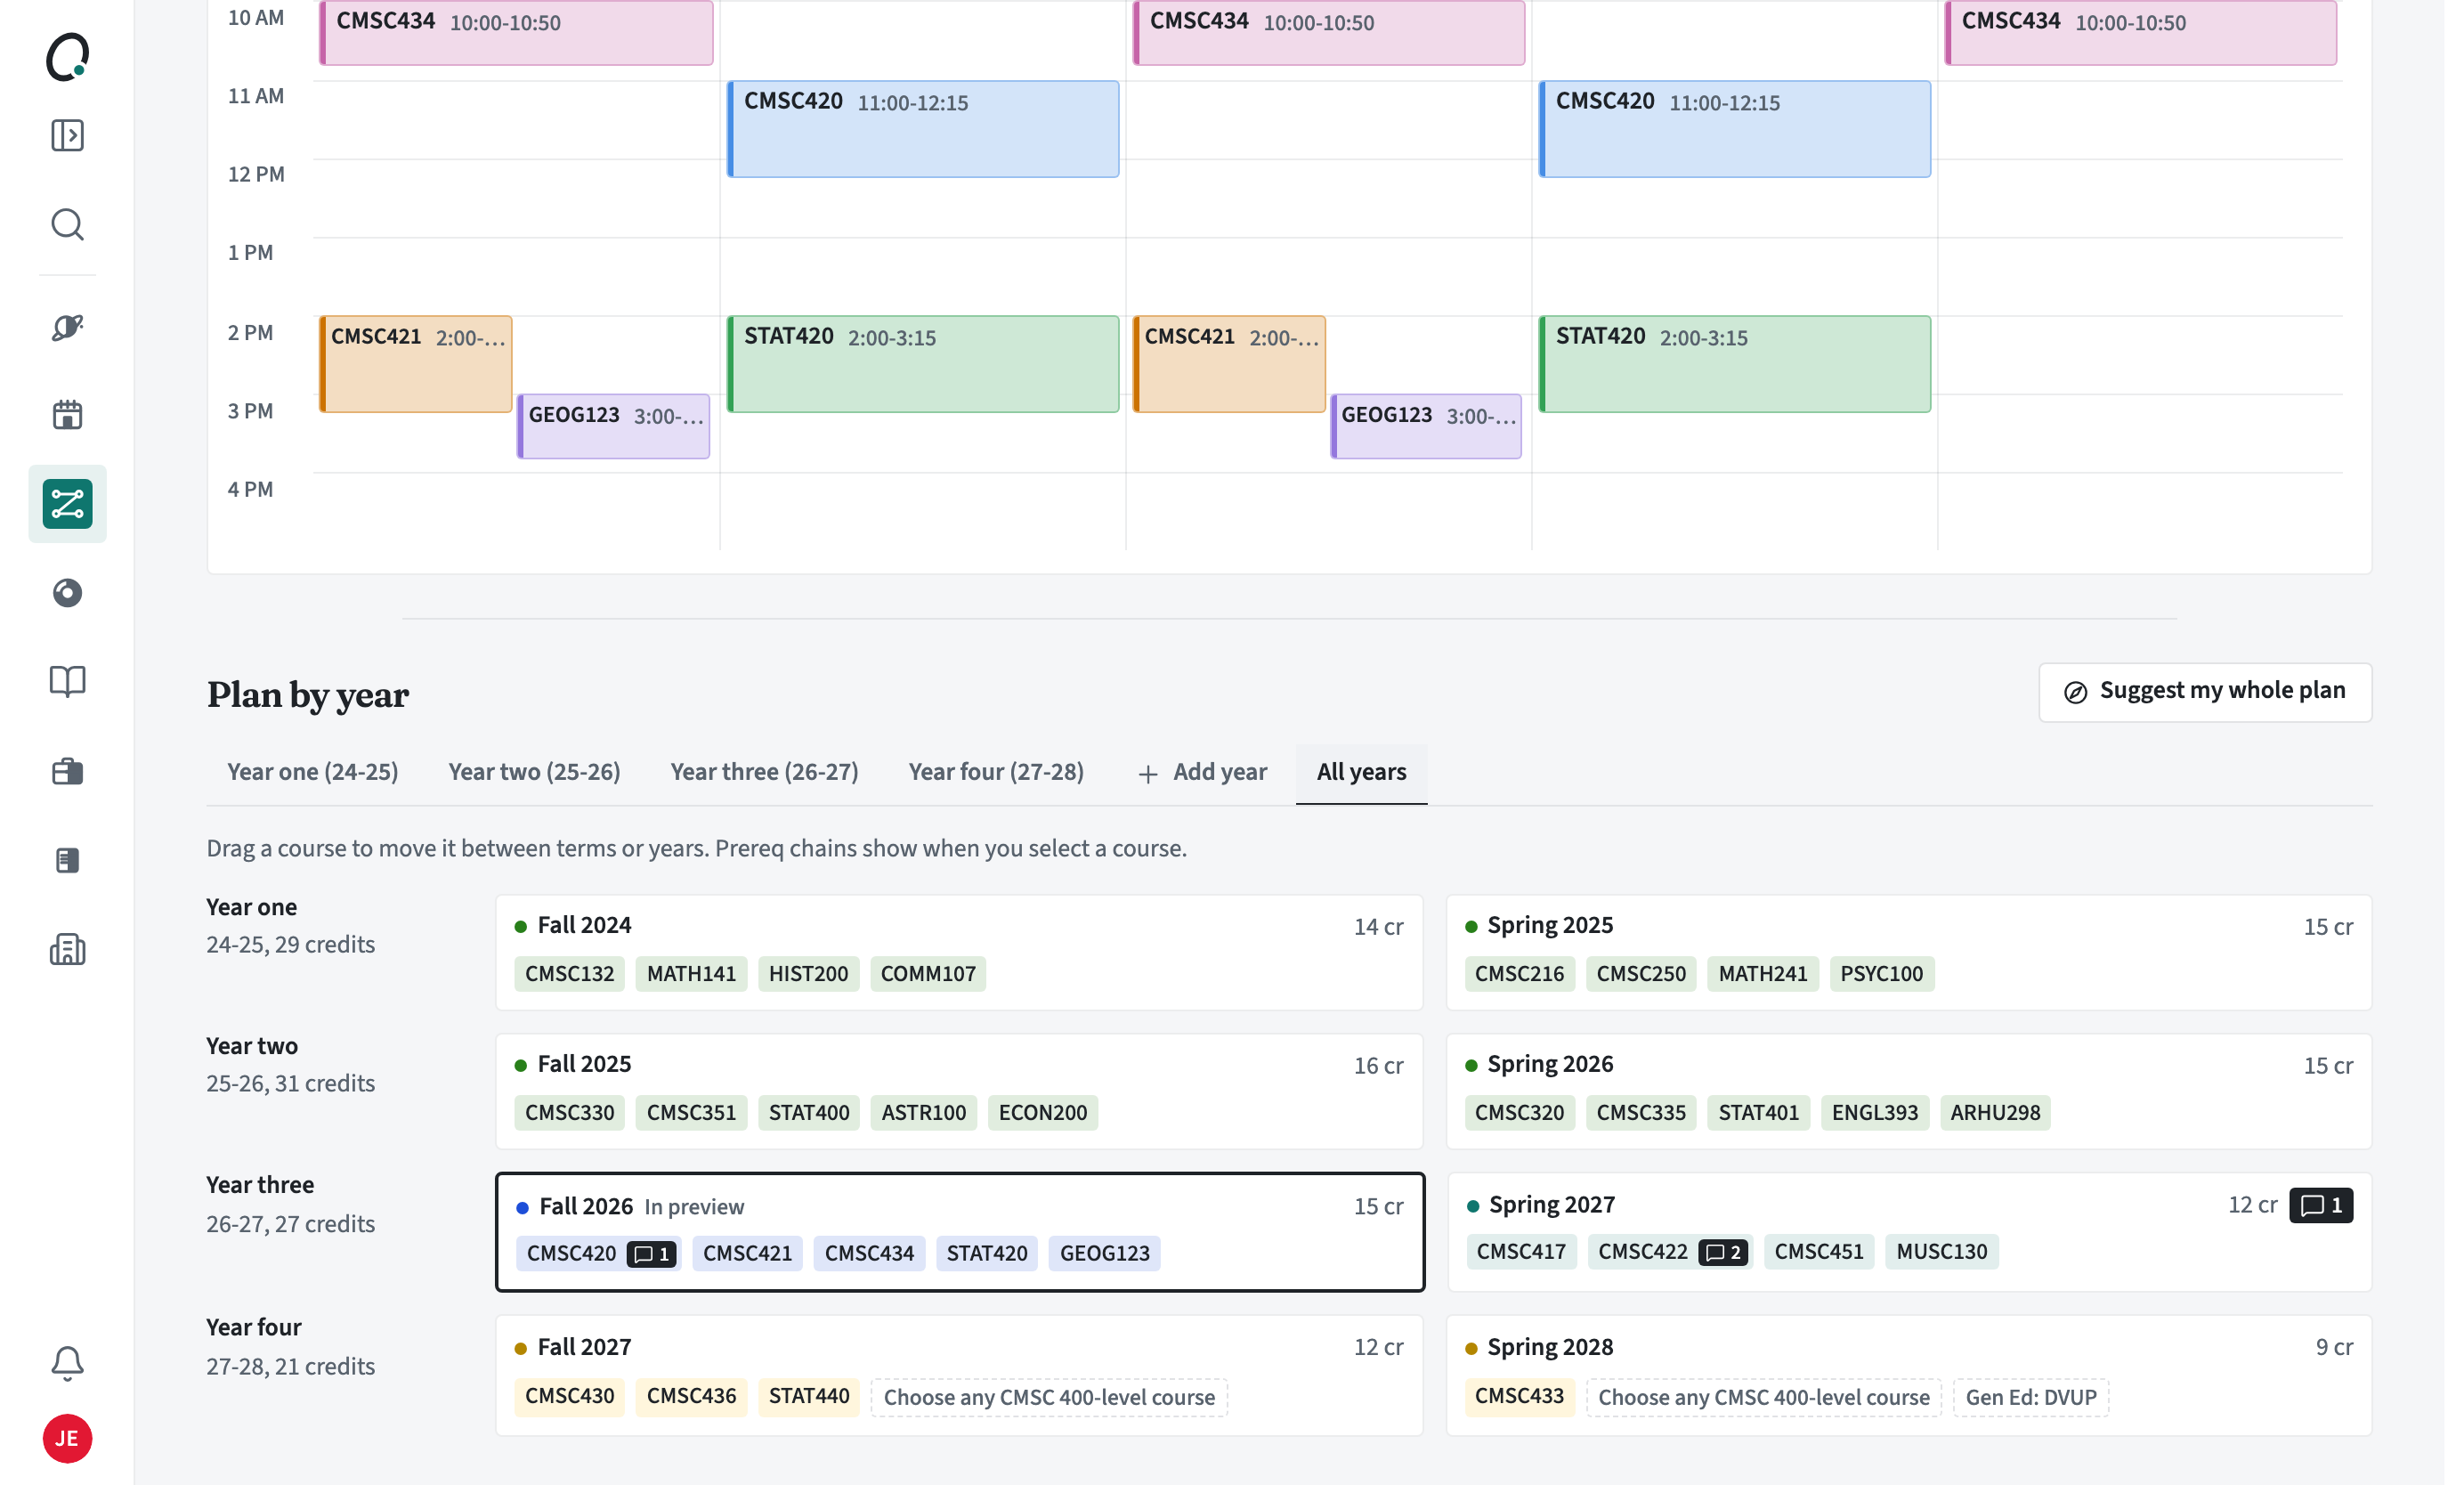The height and width of the screenshot is (1485, 2464).
Task: Select the CMSC436 course chip
Action: tap(691, 1397)
